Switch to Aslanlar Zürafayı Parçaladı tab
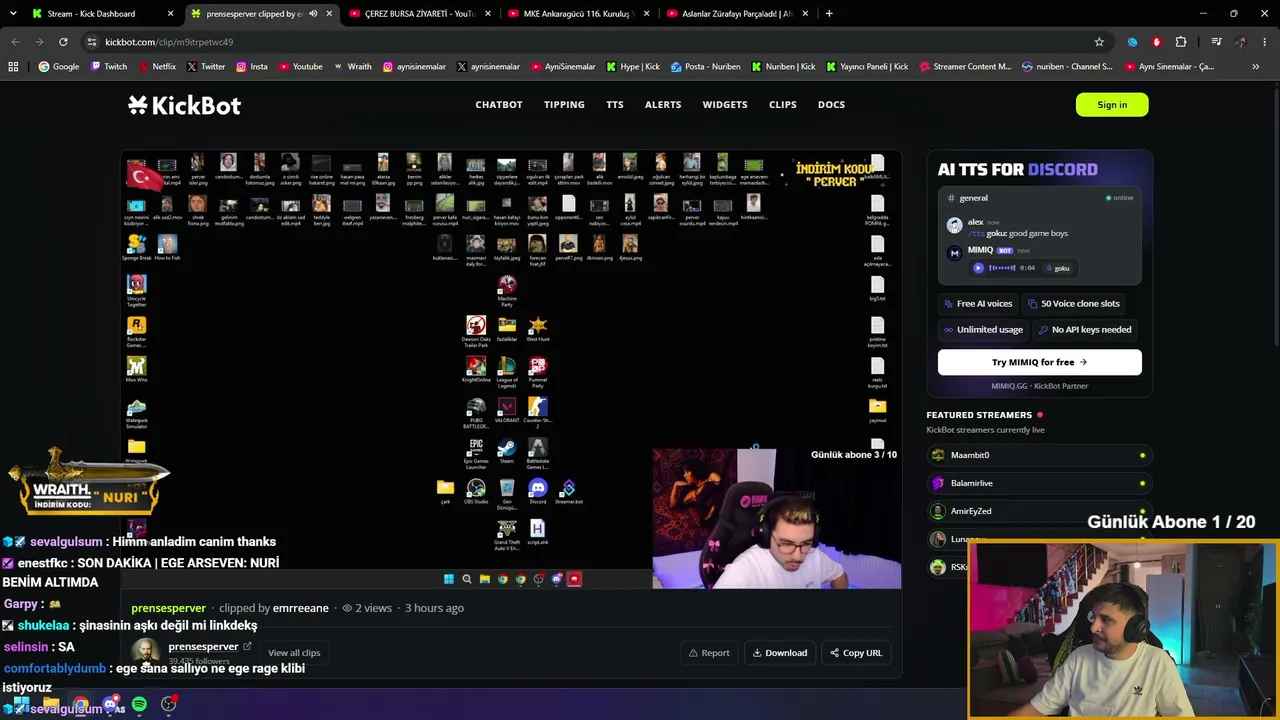Screen dimensions: 1280x720 pos(736,14)
